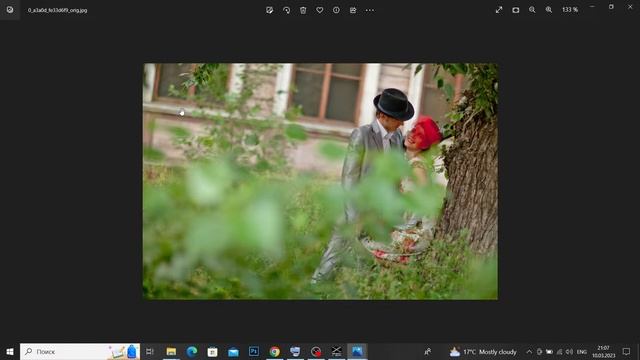The image size is (640, 360).
Task: Enter full screen with diagonal arrows icon
Action: 499,10
